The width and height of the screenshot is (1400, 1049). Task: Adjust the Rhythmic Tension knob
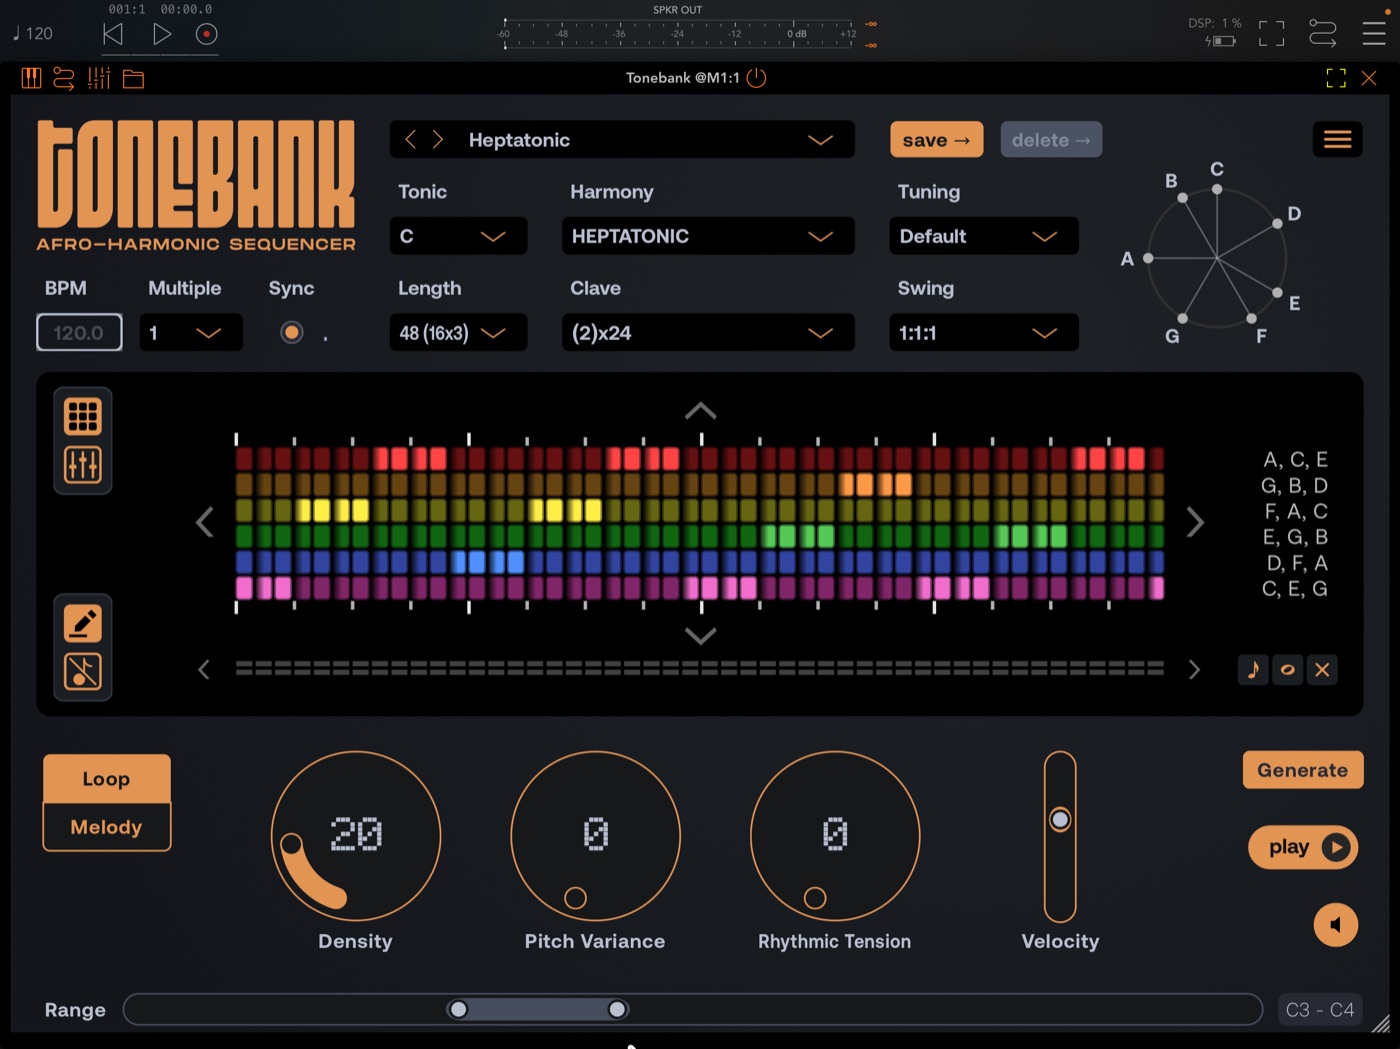point(835,836)
